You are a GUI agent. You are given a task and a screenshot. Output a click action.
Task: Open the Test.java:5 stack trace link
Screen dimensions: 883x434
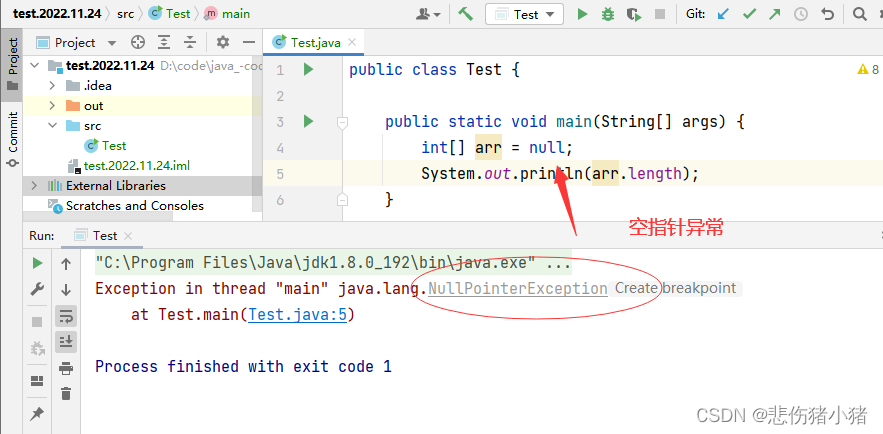tap(298, 315)
